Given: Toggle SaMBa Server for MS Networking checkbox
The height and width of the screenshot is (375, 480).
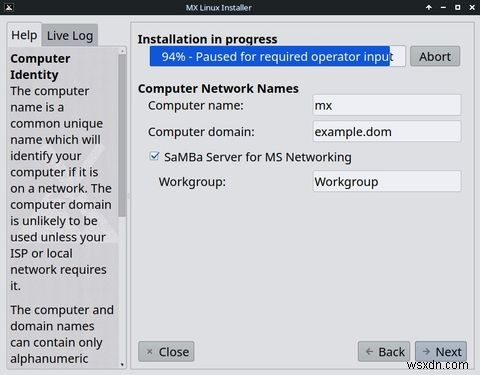Looking at the screenshot, I should tap(154, 156).
